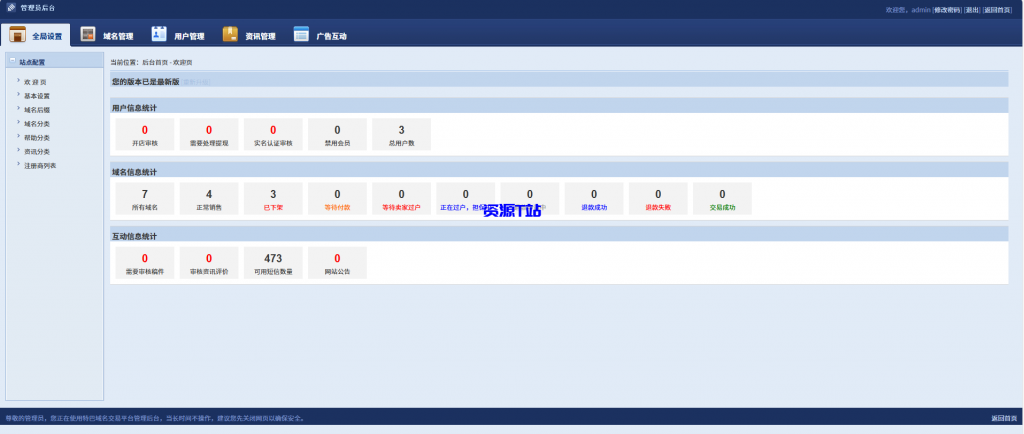Click the 退出 logout link
Viewport: 1024px width, 434px height.
971,9
